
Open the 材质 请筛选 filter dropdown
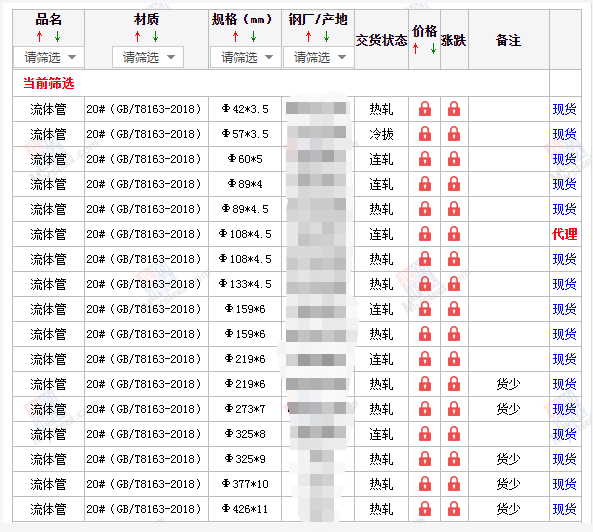click(x=148, y=57)
